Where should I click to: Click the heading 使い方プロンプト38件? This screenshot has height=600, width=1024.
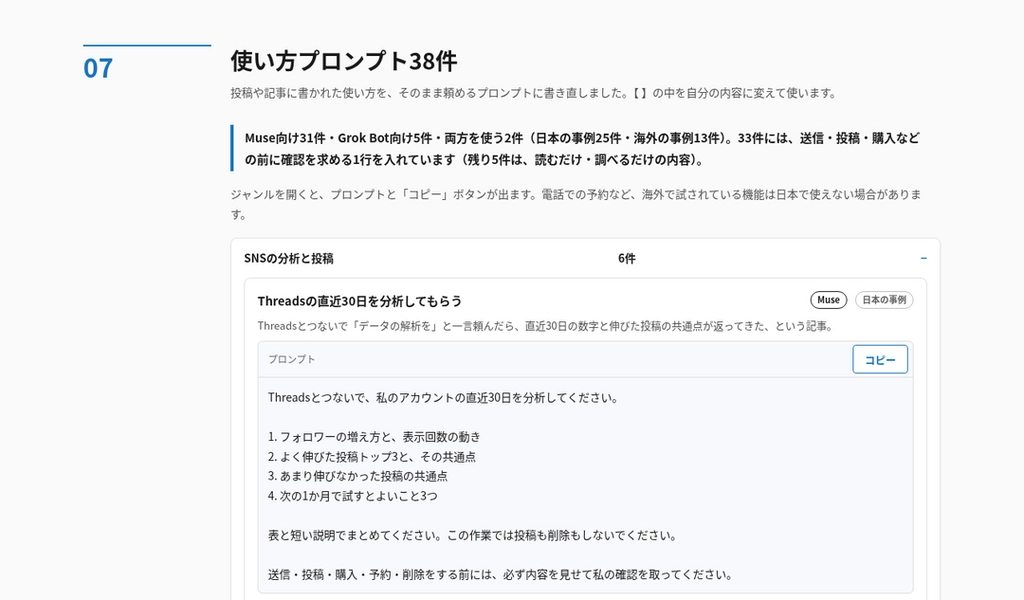(344, 61)
